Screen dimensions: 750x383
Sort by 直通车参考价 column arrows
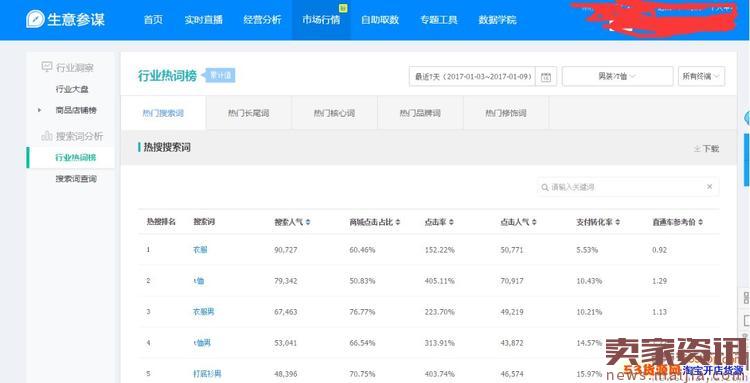(x=700, y=222)
